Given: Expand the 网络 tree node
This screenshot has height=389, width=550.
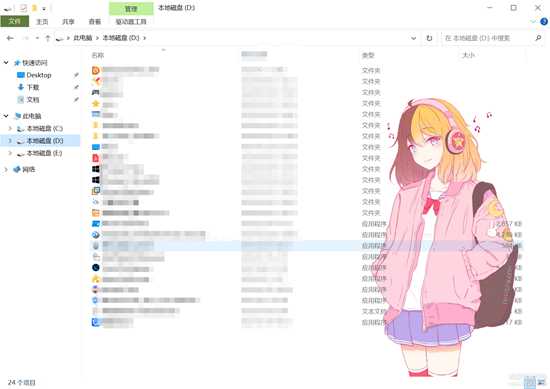Looking at the screenshot, I should [x=6, y=169].
